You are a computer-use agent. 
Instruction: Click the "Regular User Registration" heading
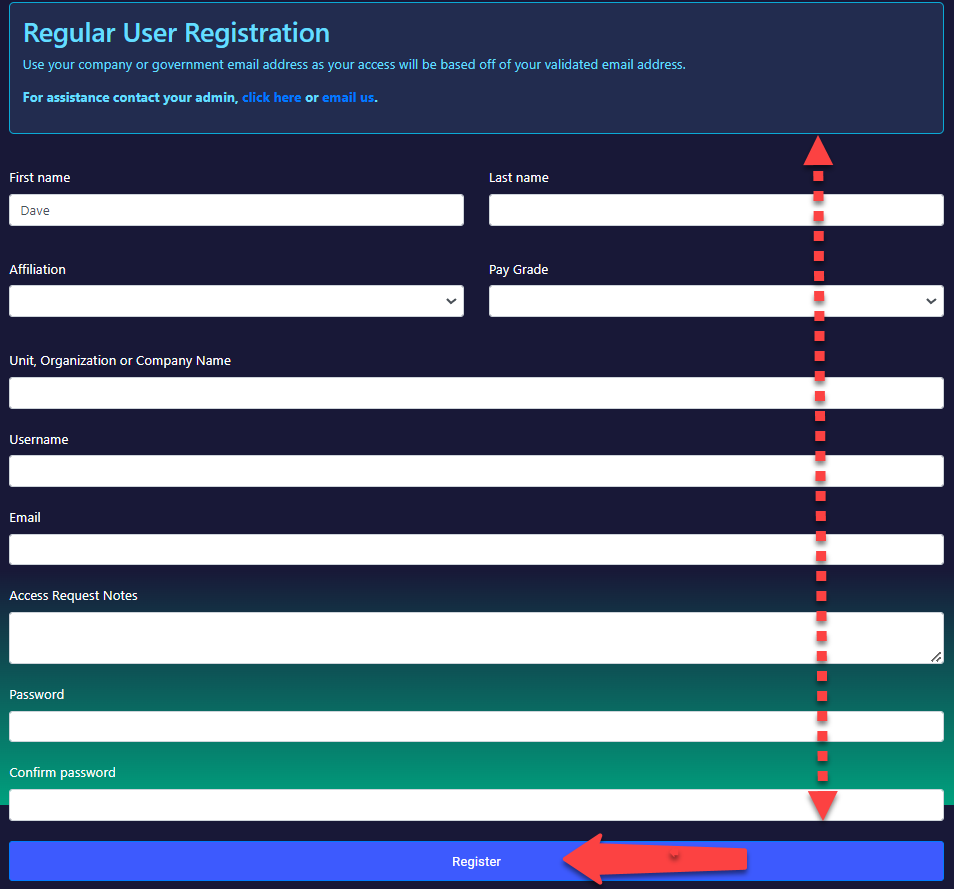point(176,33)
